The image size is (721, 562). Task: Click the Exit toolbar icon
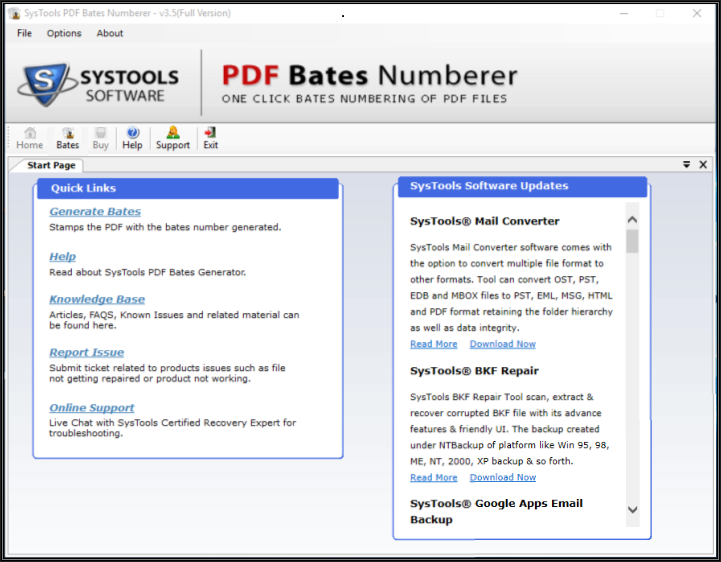point(211,138)
